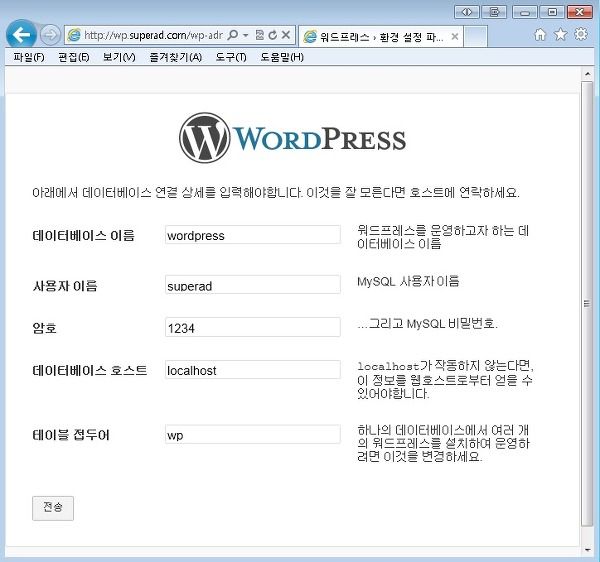
Task: Minimize the browser window
Action: 525,12
